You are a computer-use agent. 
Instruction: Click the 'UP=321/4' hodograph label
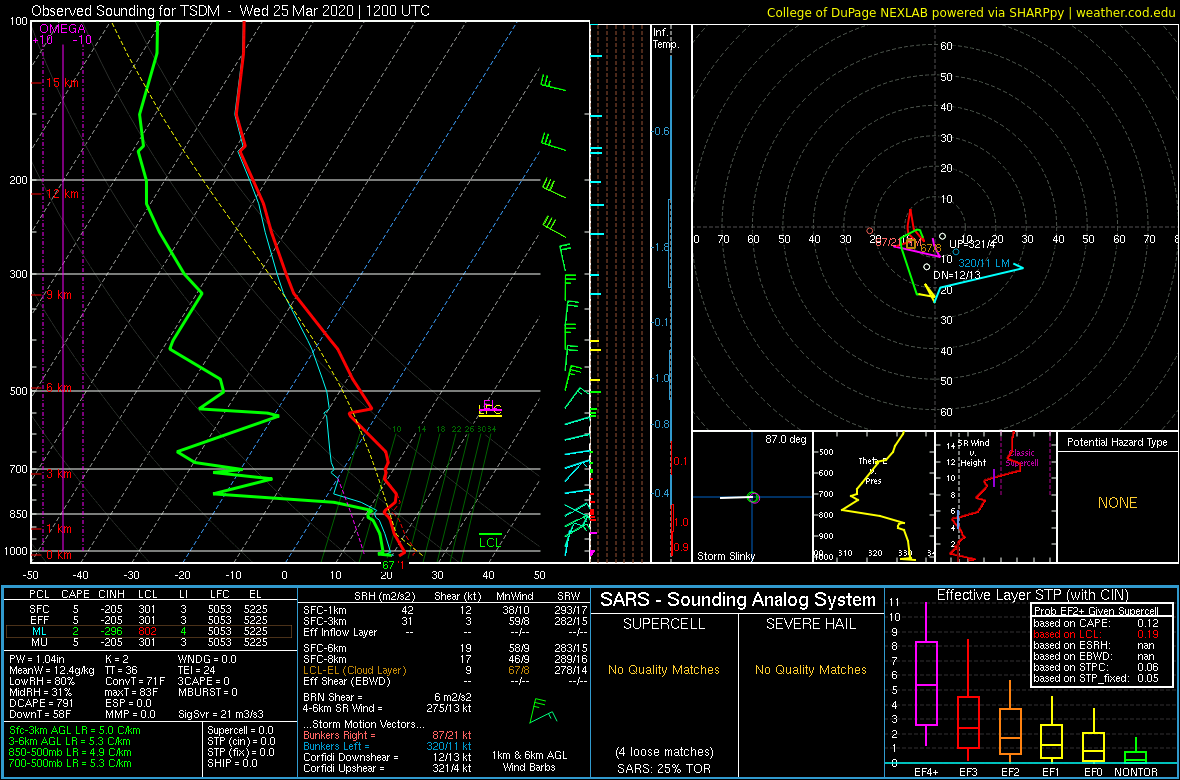tap(971, 245)
